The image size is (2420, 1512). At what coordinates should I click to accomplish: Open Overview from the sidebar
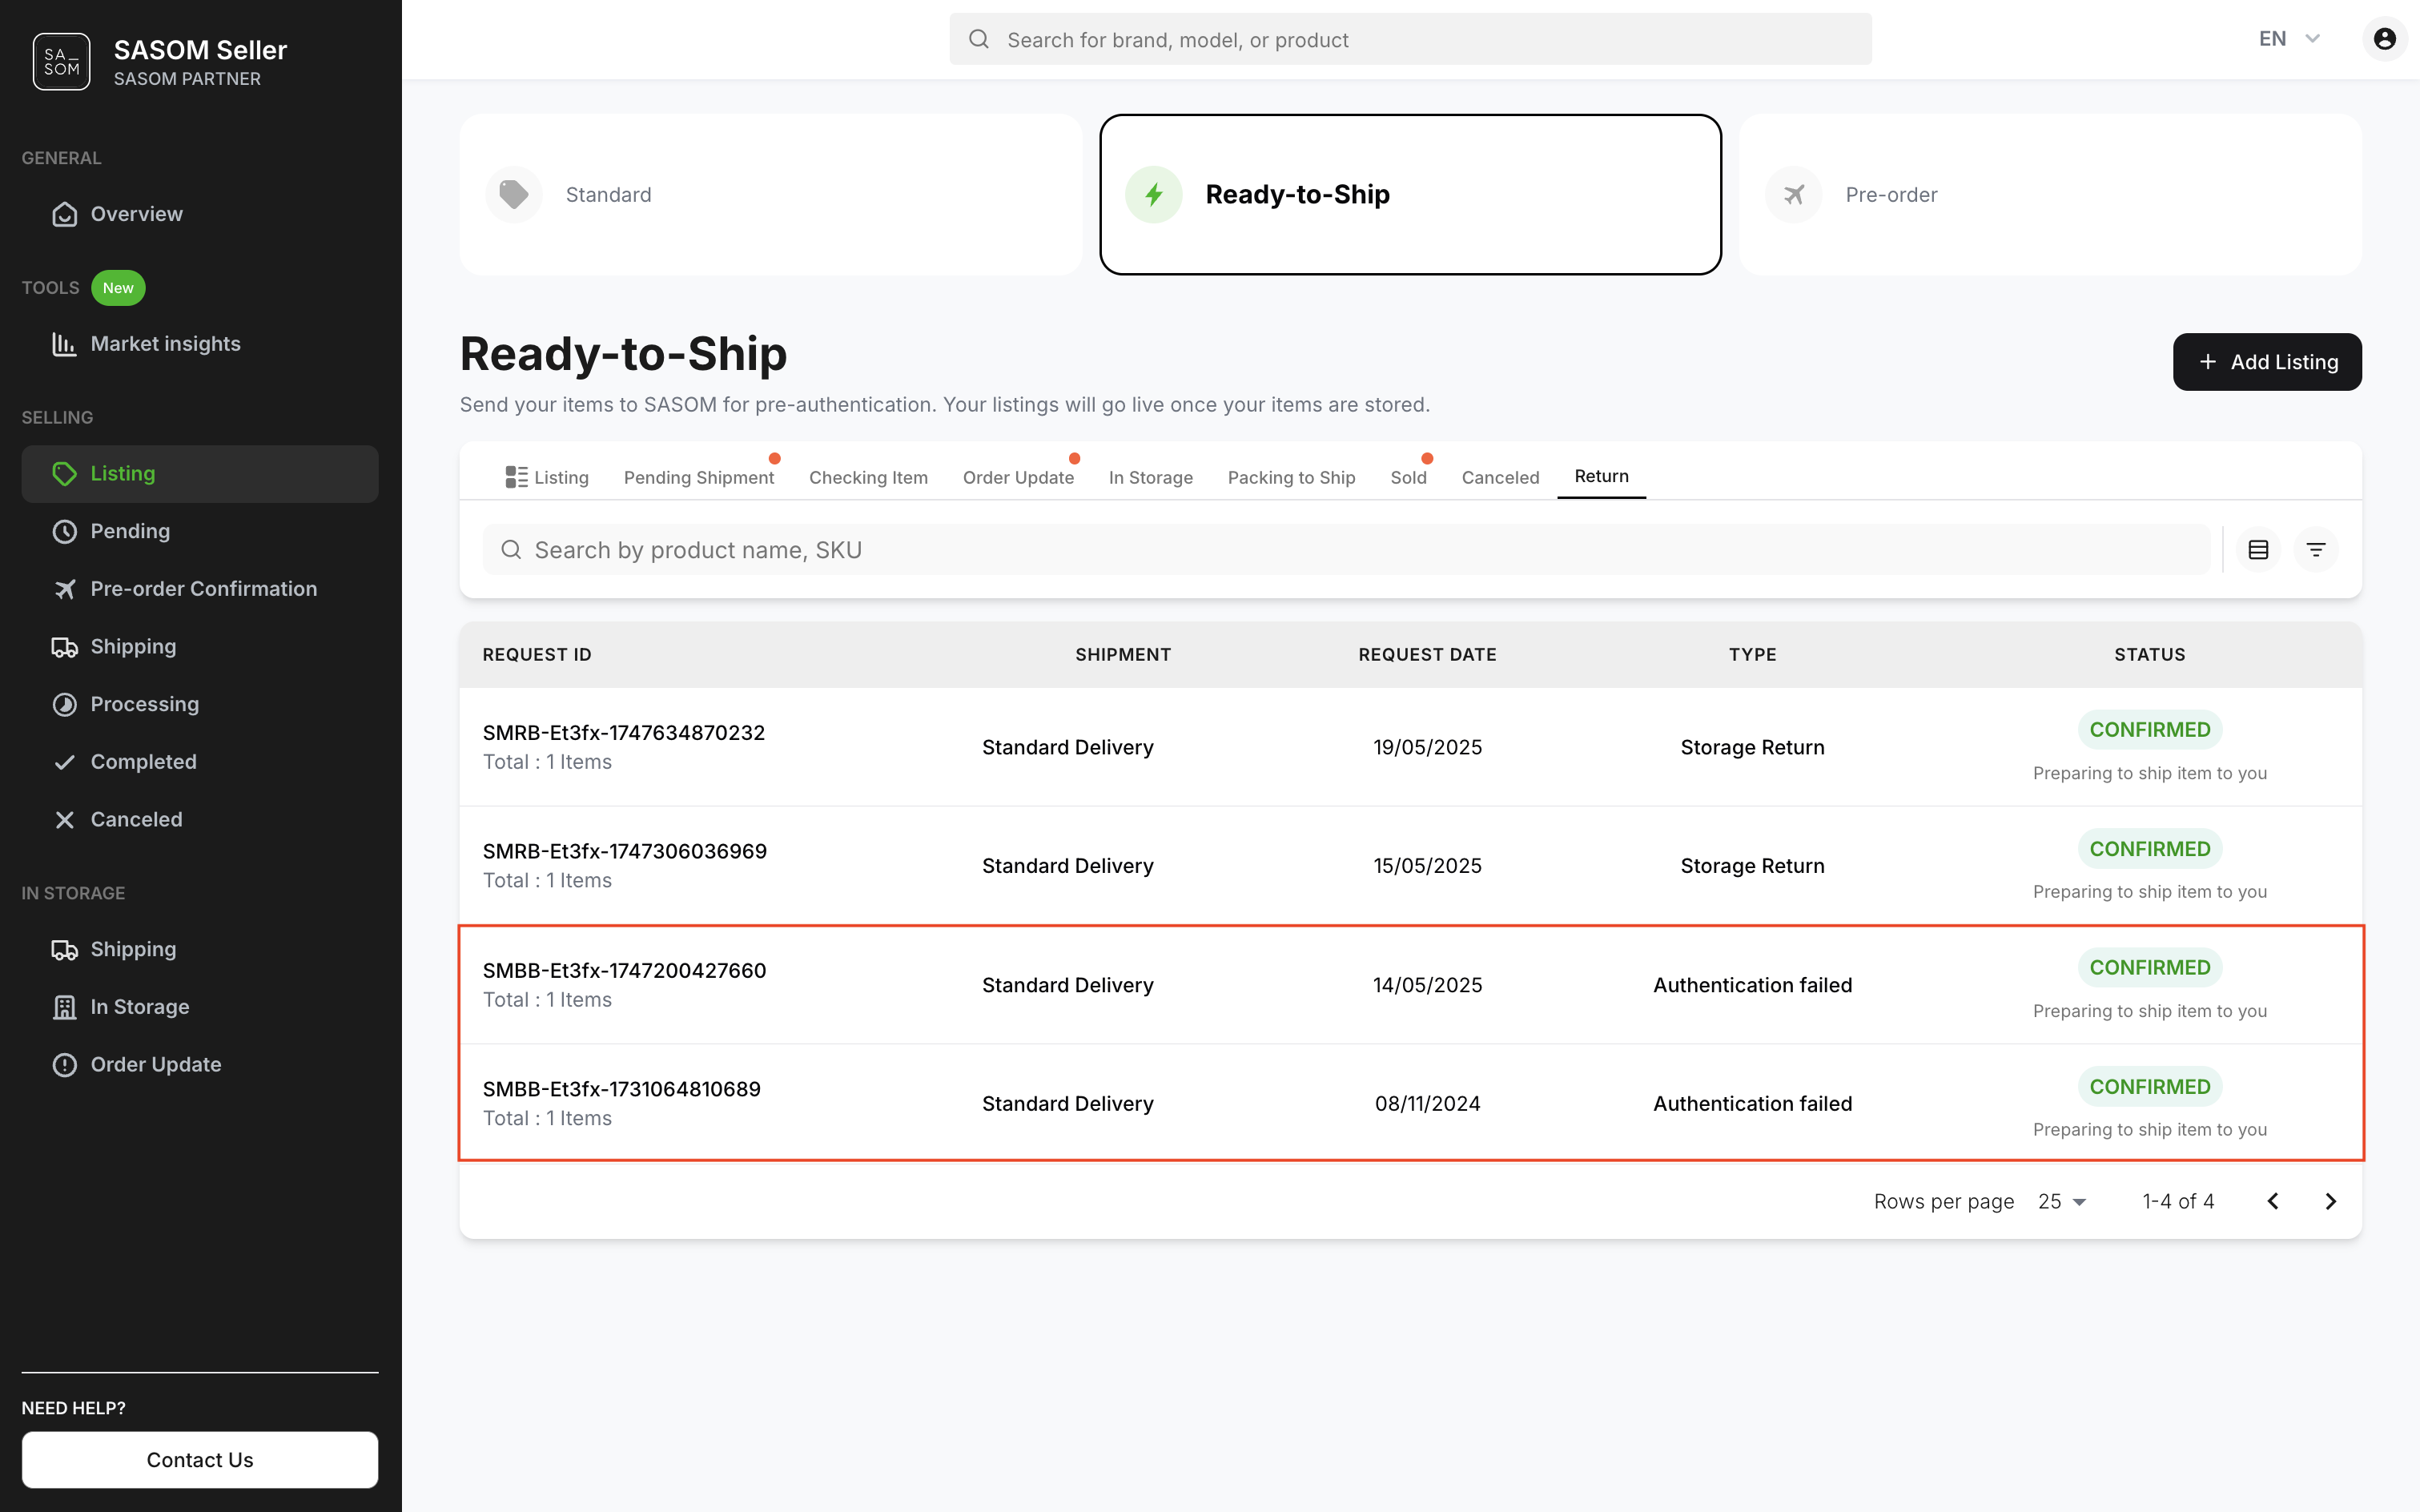tap(136, 214)
